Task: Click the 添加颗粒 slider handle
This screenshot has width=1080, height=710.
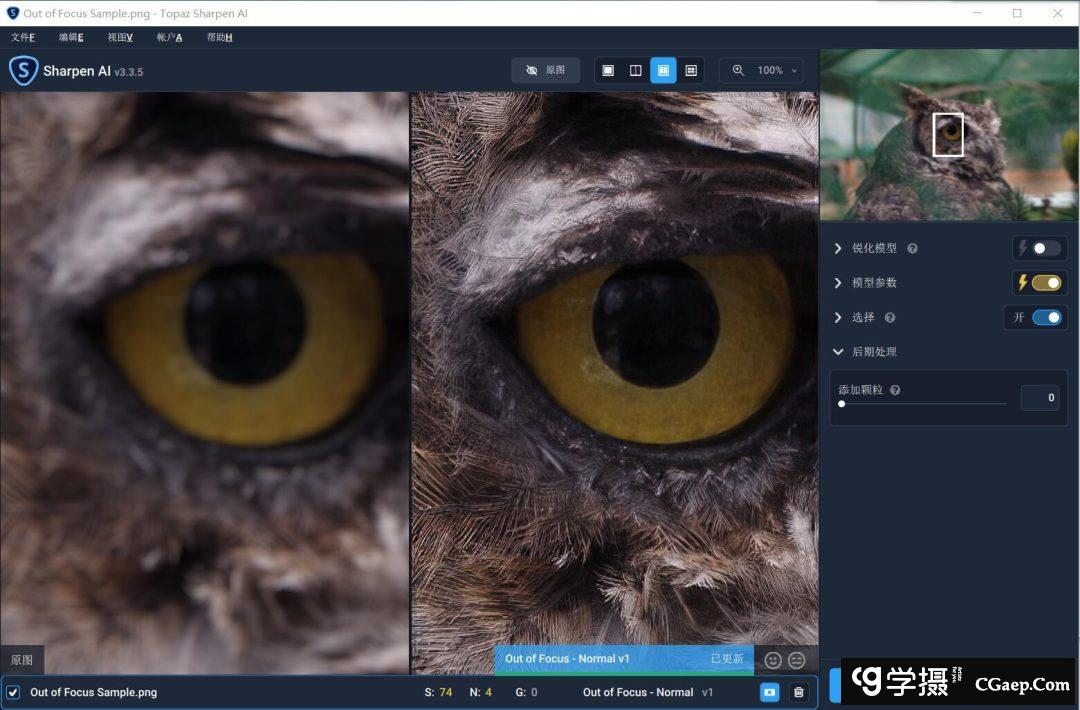Action: tap(842, 404)
